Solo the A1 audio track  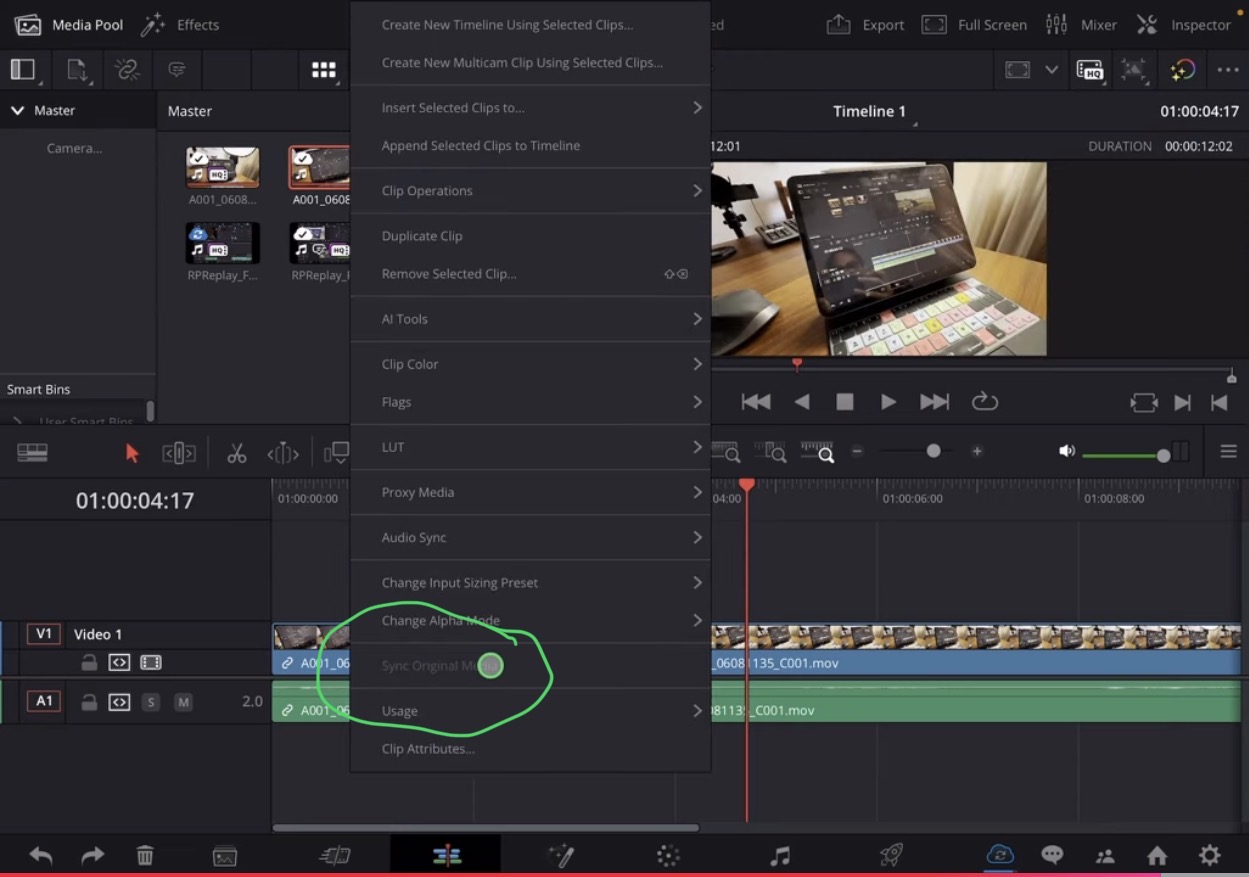click(151, 702)
